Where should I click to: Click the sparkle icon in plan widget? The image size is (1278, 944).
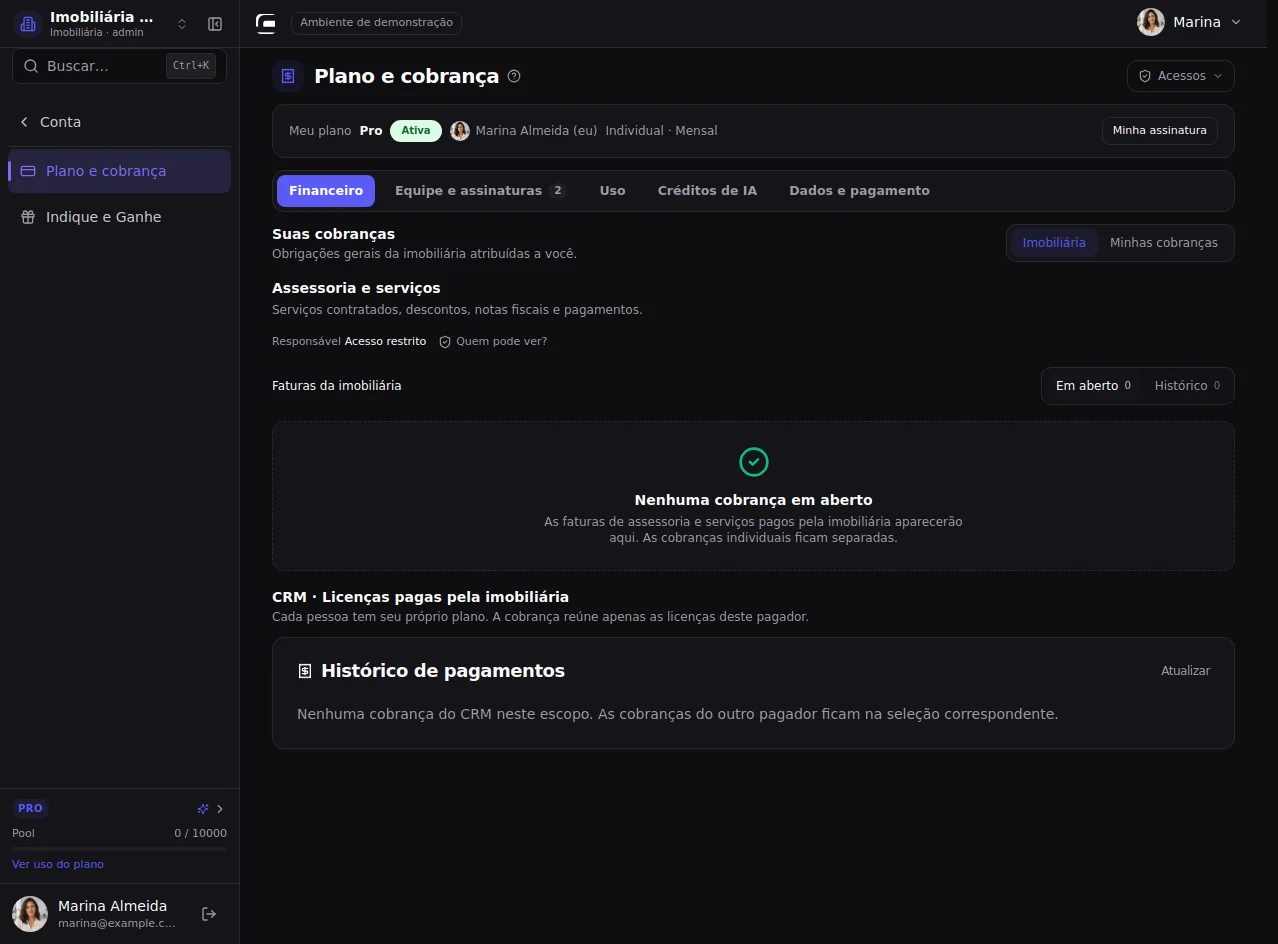point(203,809)
